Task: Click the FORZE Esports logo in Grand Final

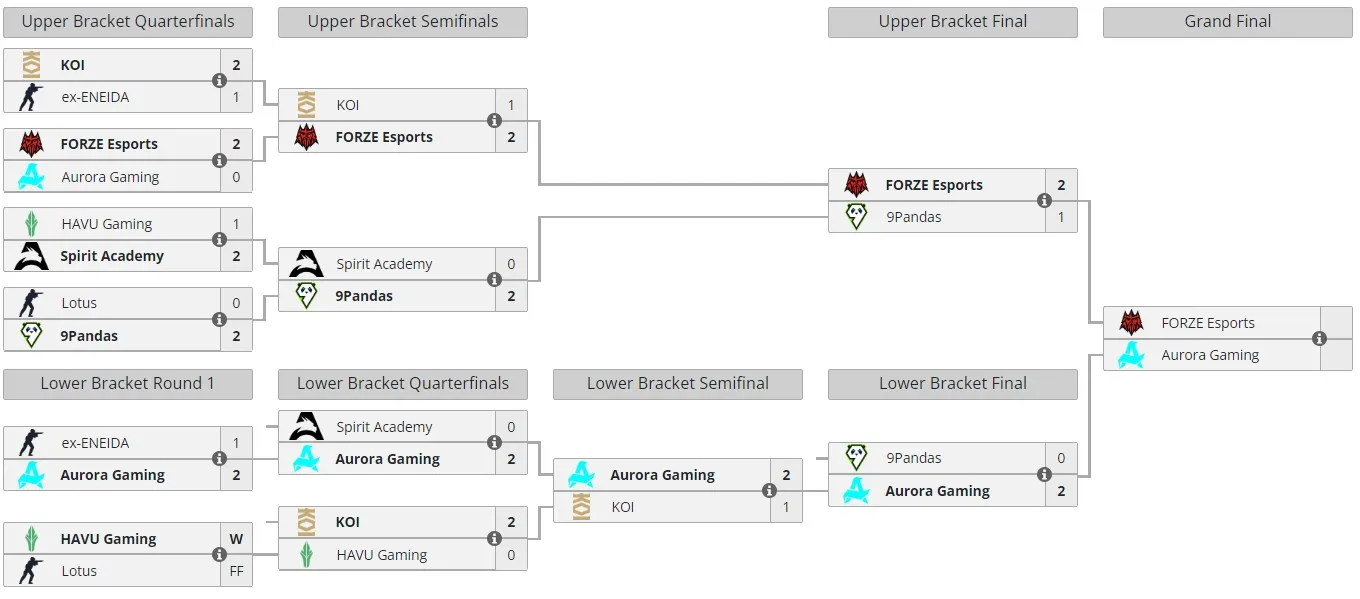Action: point(1131,323)
